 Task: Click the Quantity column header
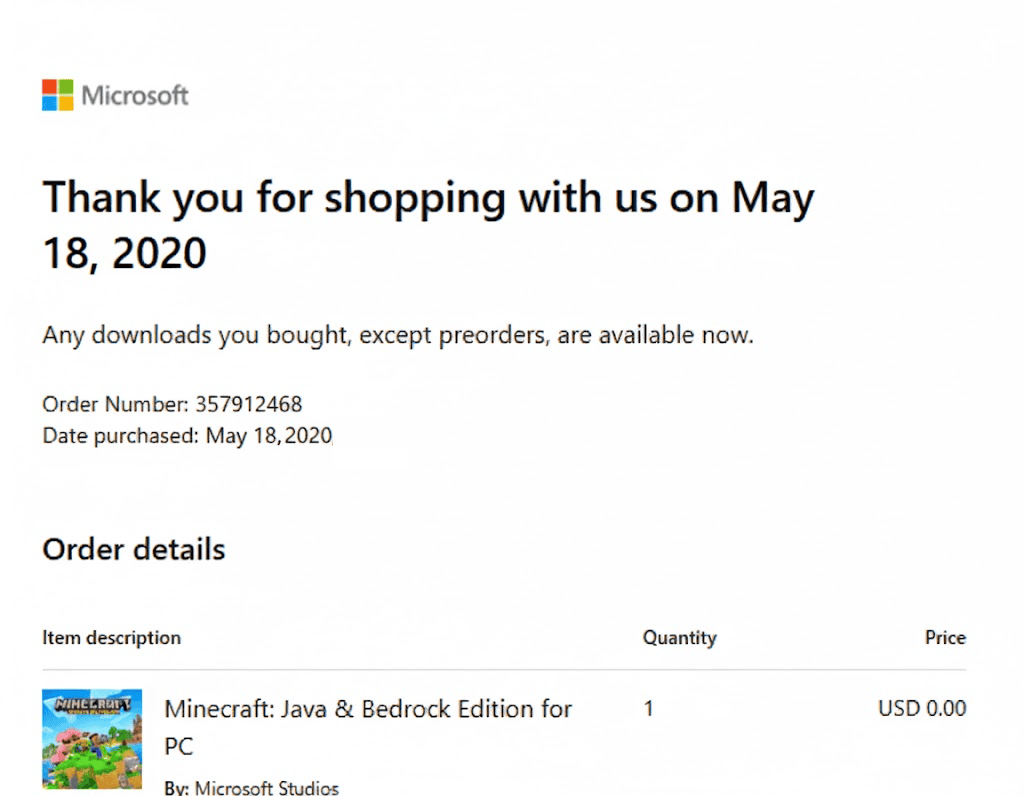[679, 638]
